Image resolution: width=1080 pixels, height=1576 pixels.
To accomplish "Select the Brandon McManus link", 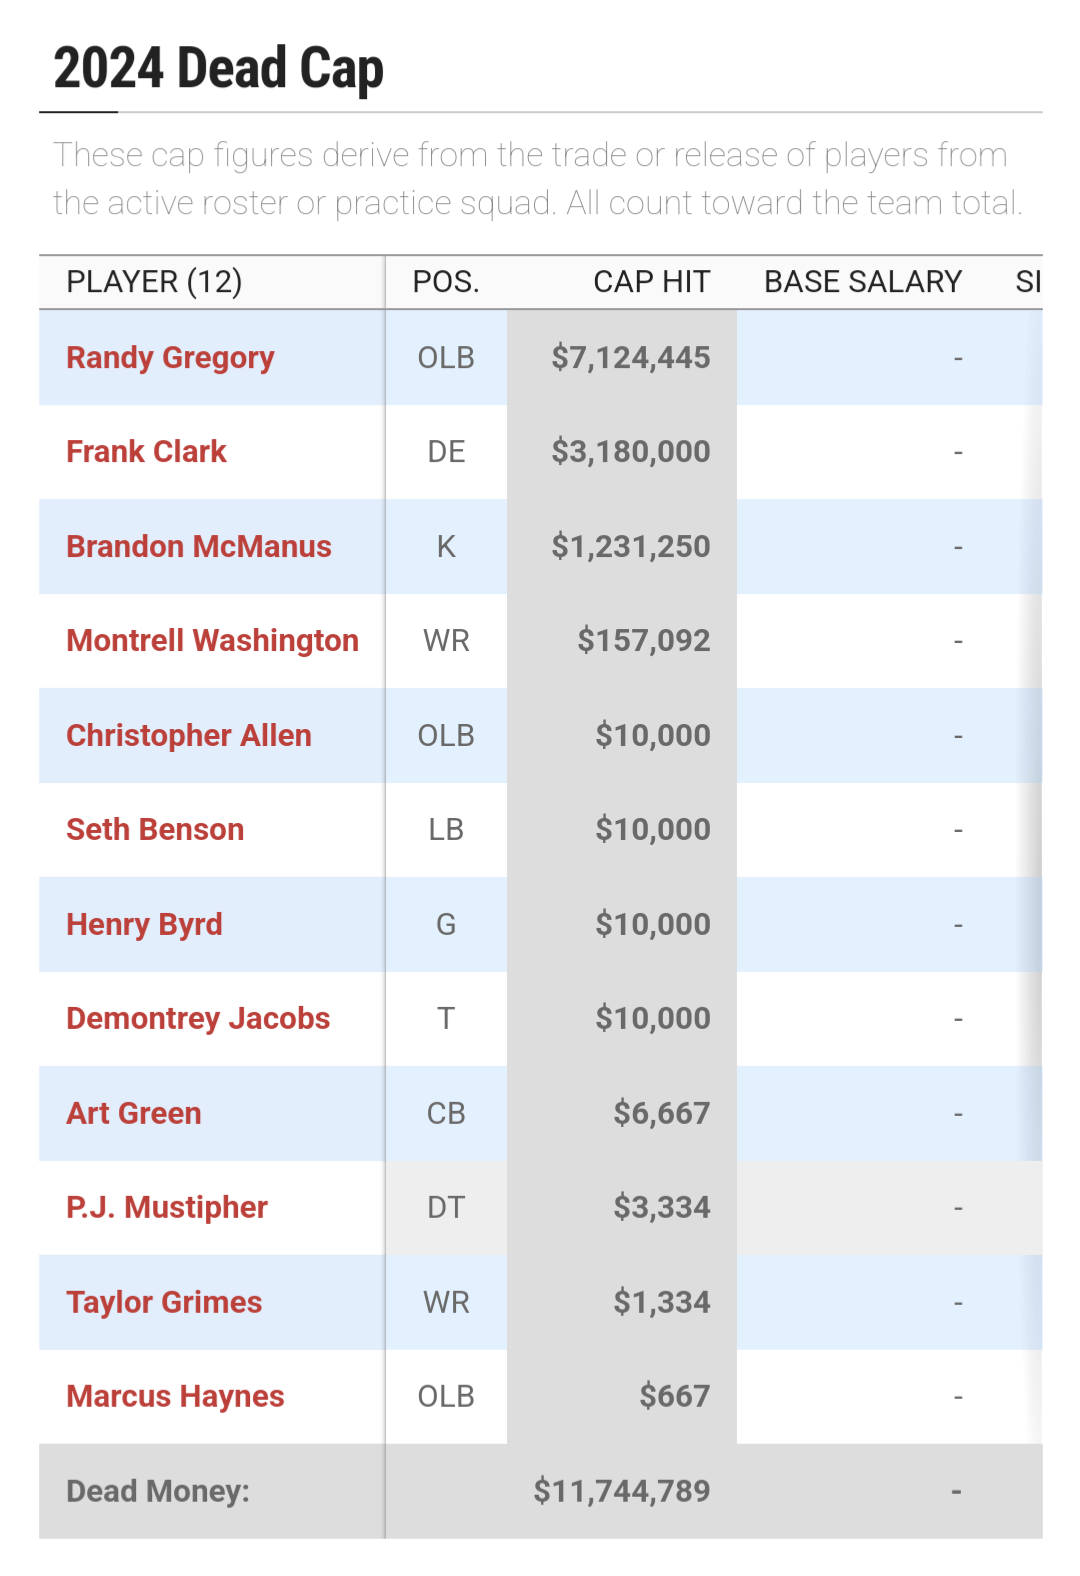I will coord(199,547).
